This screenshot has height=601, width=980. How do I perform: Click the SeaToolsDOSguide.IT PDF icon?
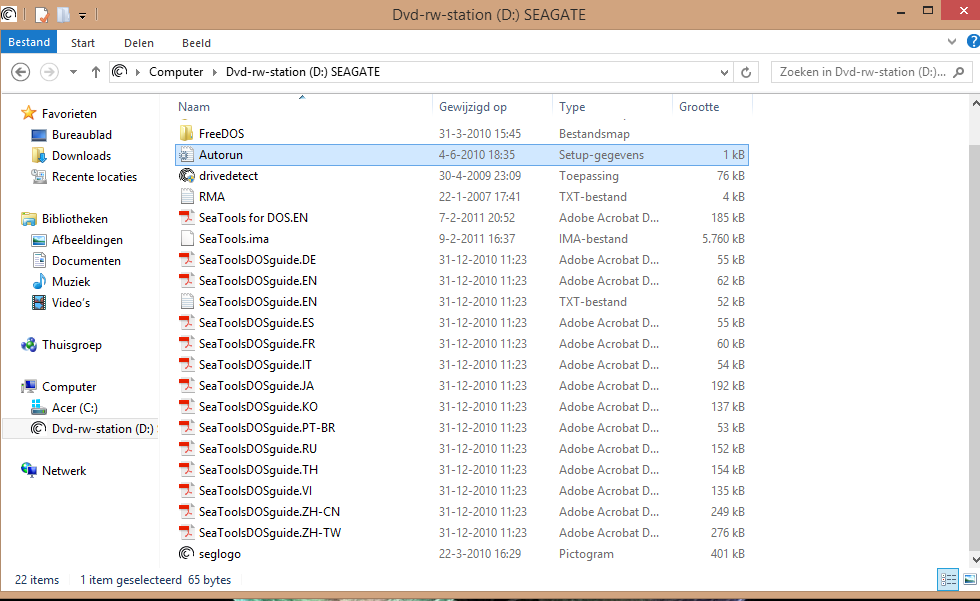point(186,364)
